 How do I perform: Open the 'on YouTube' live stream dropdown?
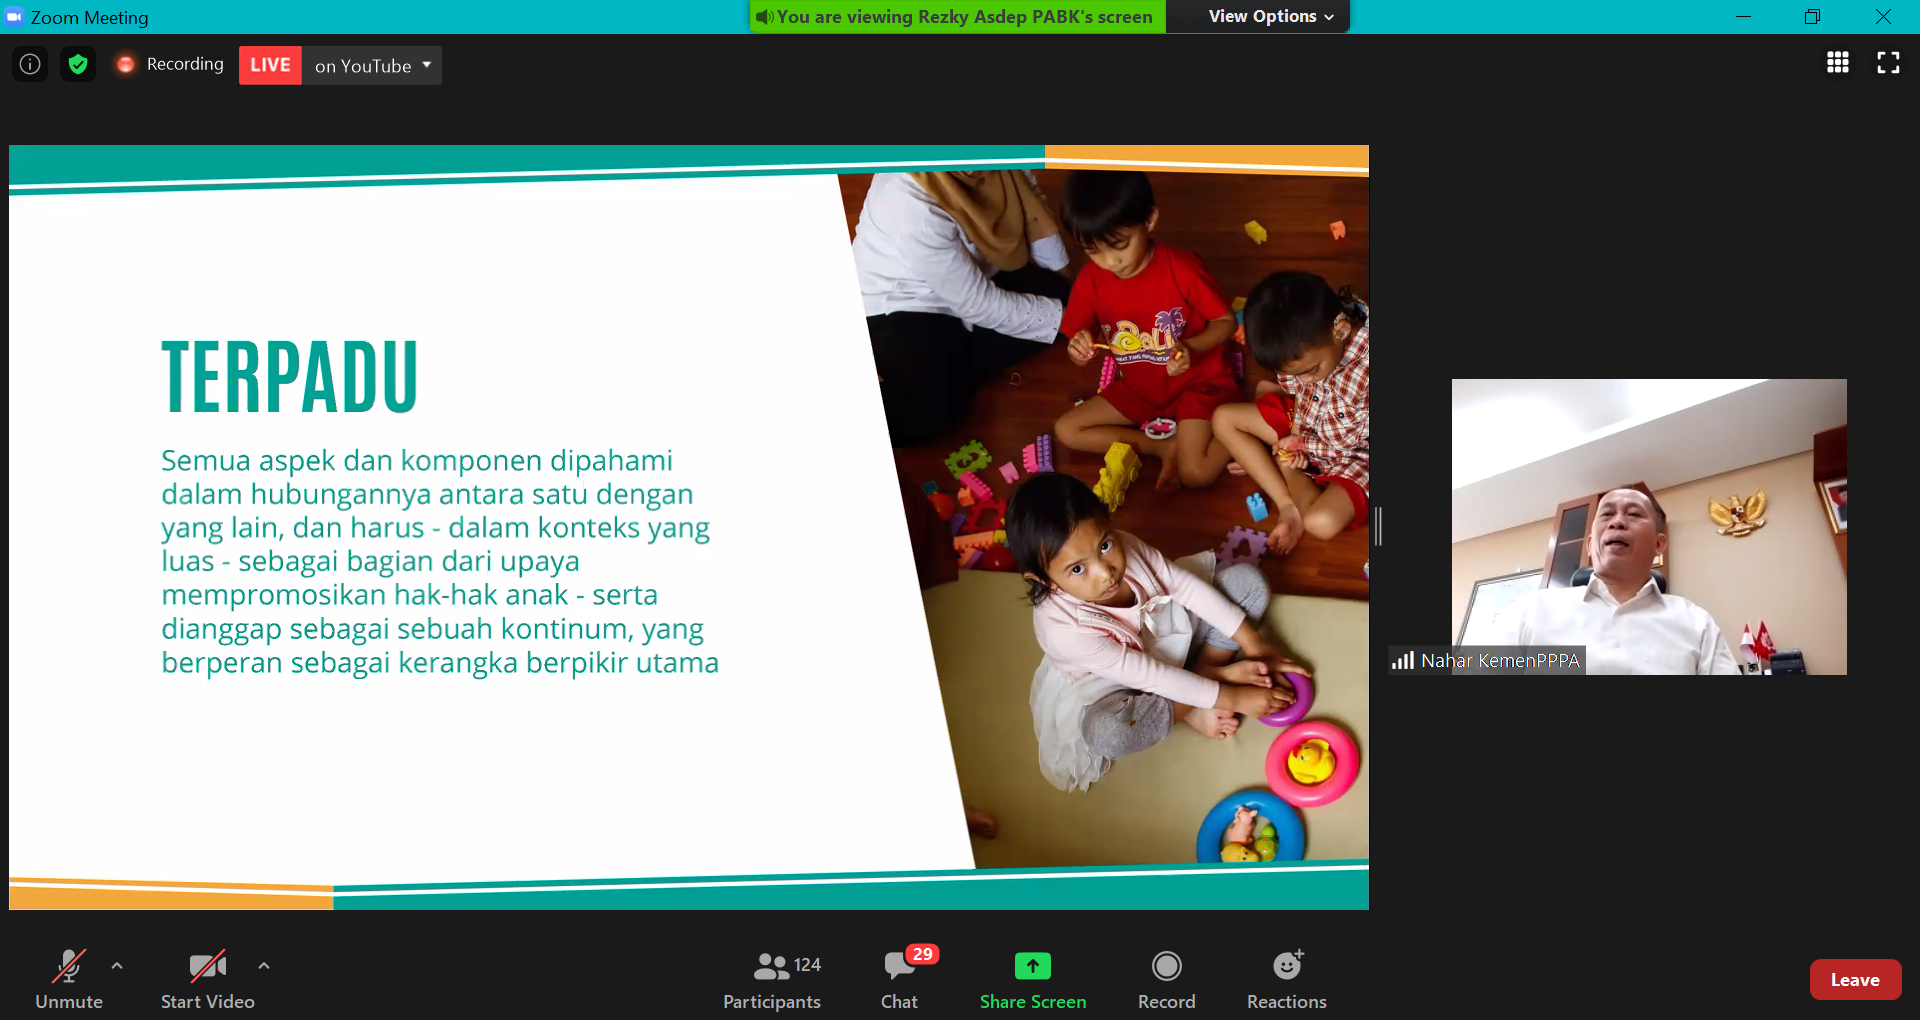[x=372, y=66]
